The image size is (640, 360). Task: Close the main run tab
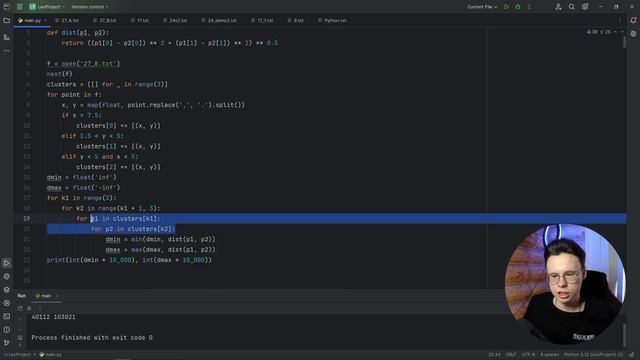click(57, 296)
